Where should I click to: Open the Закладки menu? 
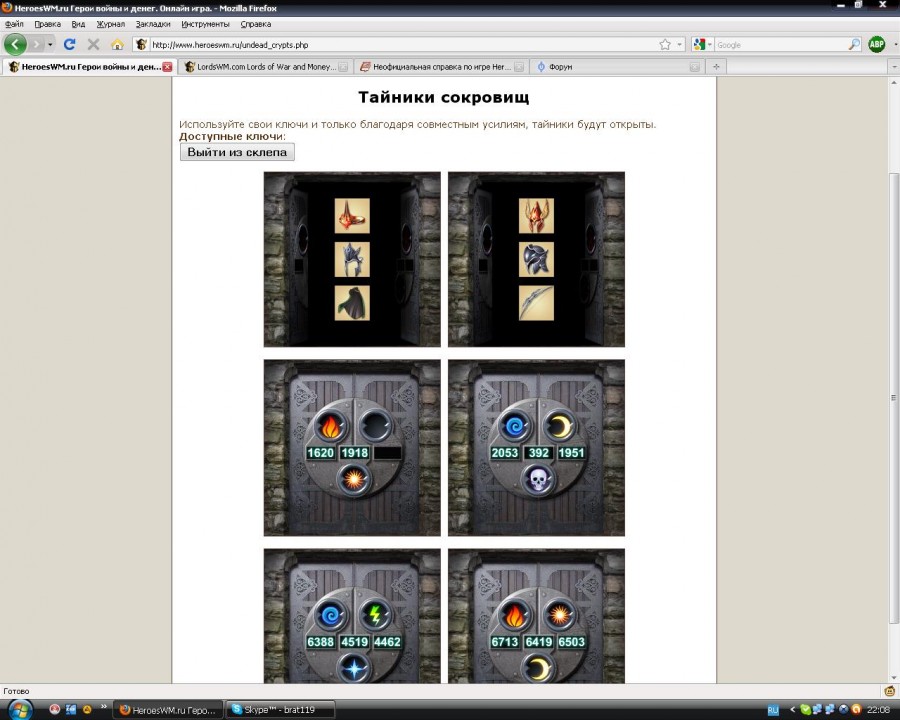(x=152, y=23)
